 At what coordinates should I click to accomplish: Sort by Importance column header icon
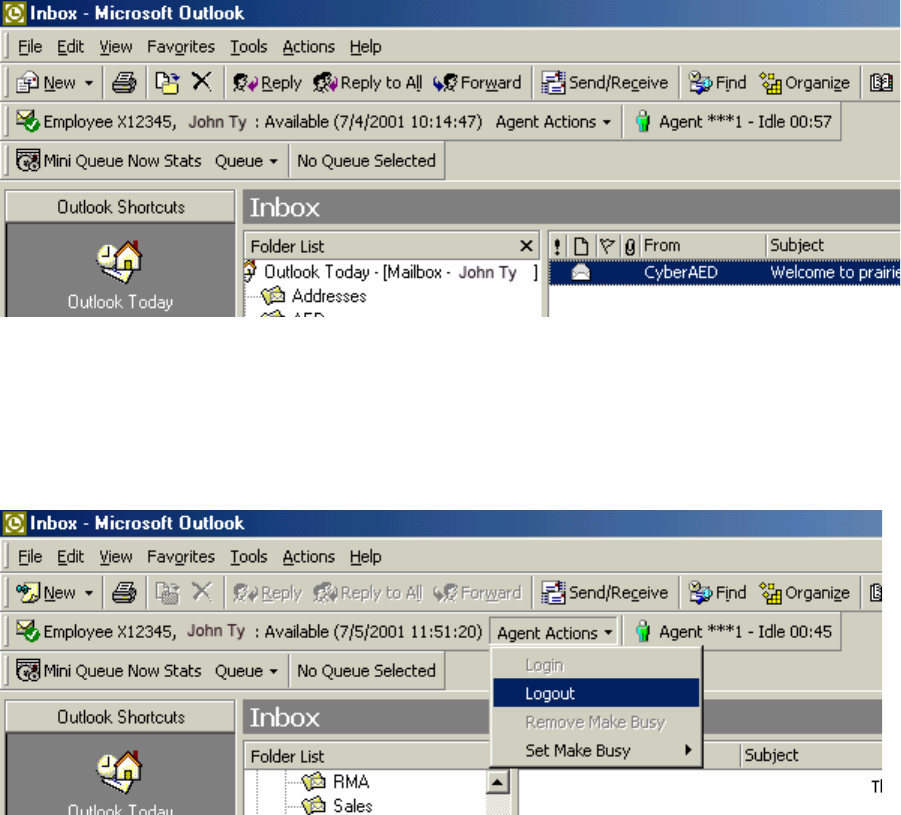tap(557, 247)
